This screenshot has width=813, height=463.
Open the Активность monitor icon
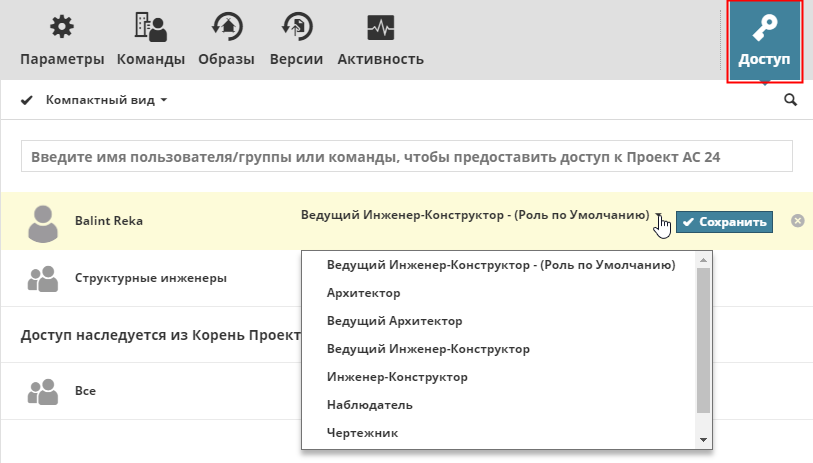pyautogui.click(x=380, y=28)
